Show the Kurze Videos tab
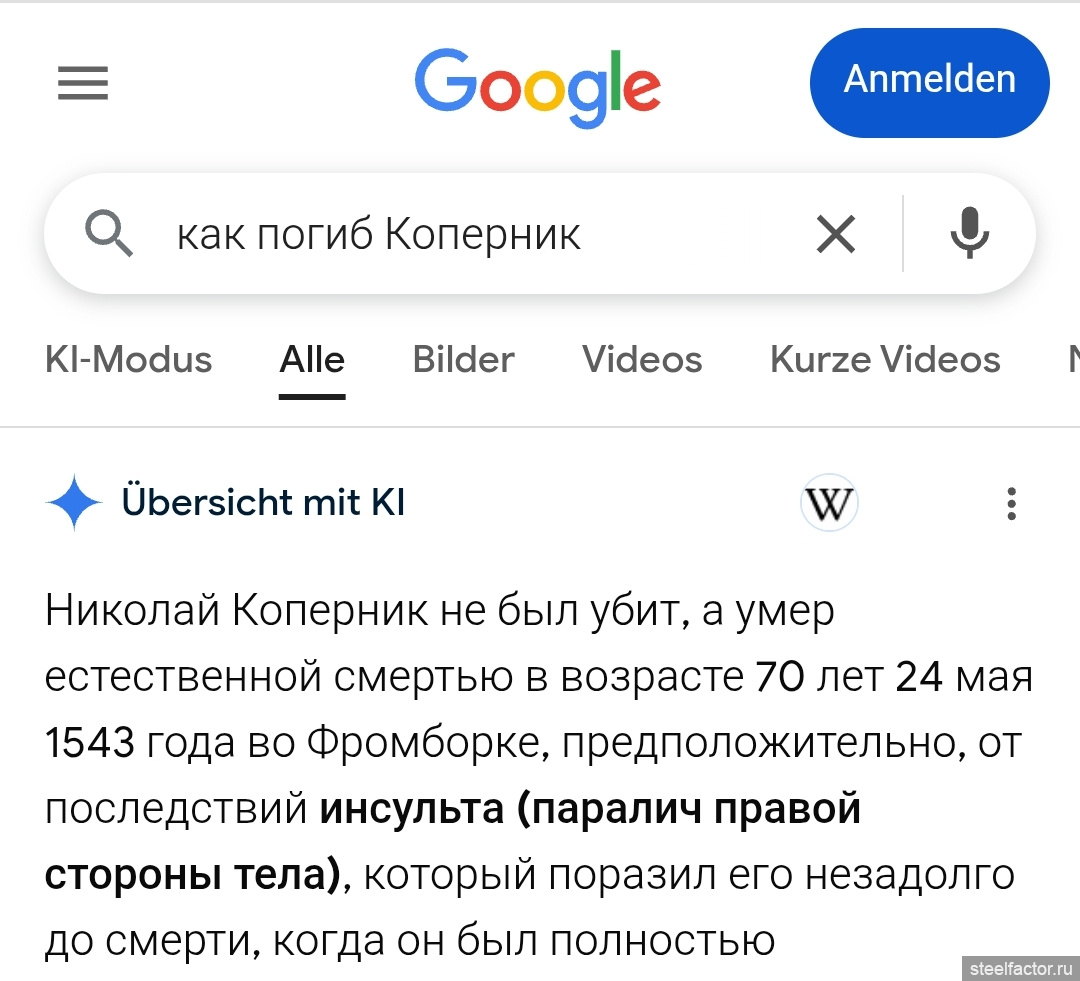This screenshot has height=981, width=1080. [x=885, y=360]
